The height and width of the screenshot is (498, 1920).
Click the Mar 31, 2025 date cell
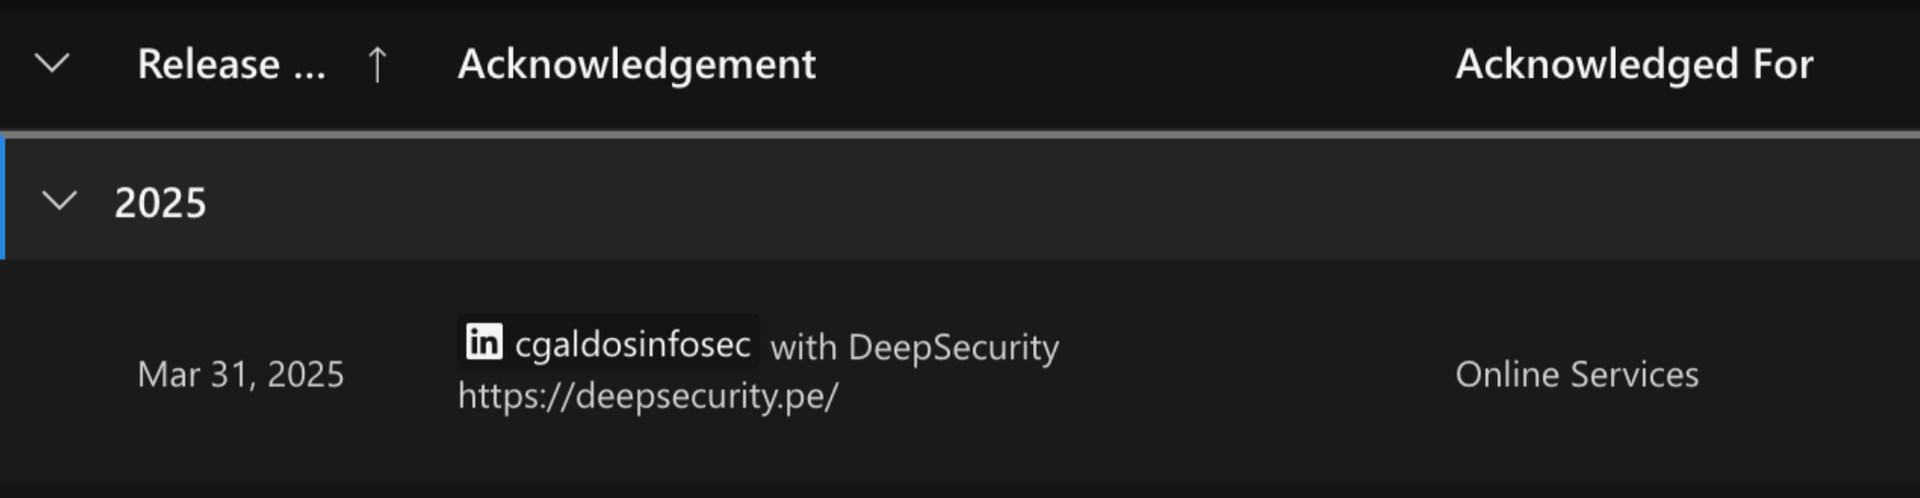pyautogui.click(x=241, y=374)
